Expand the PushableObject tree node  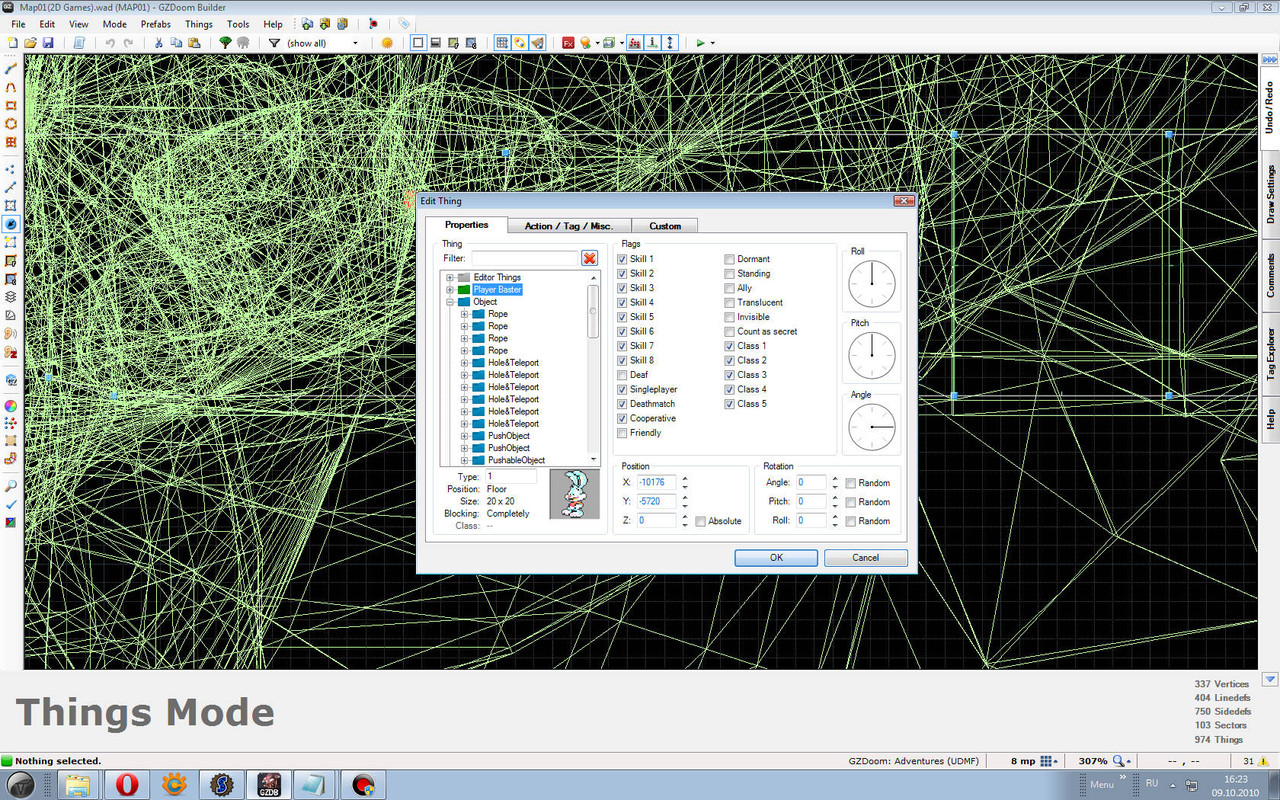coord(465,460)
